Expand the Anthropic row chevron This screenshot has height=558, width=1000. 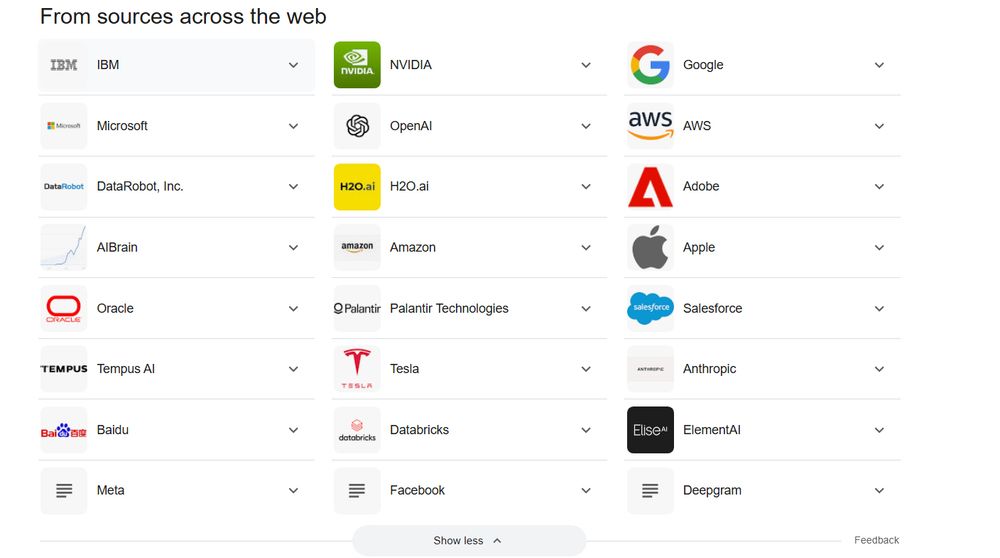[879, 369]
